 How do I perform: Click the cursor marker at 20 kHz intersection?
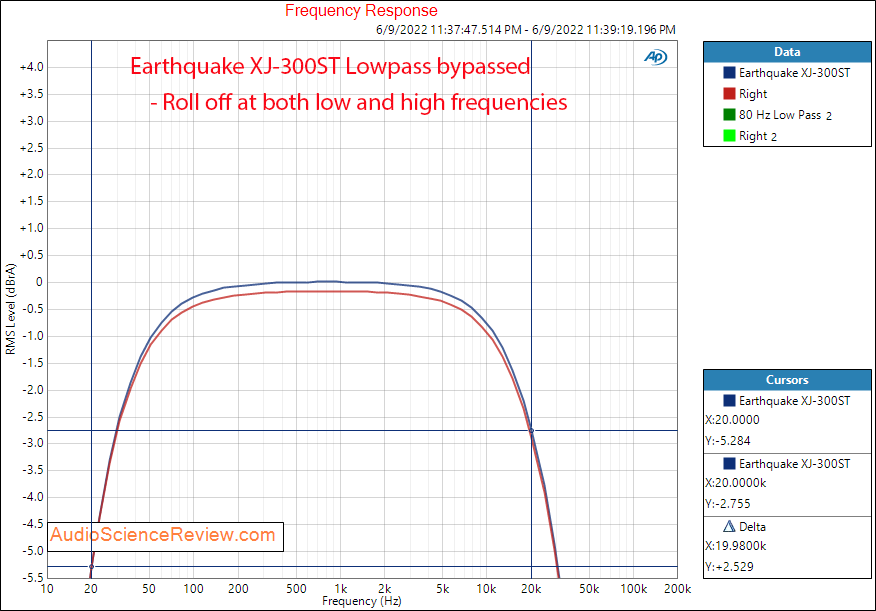point(531,431)
